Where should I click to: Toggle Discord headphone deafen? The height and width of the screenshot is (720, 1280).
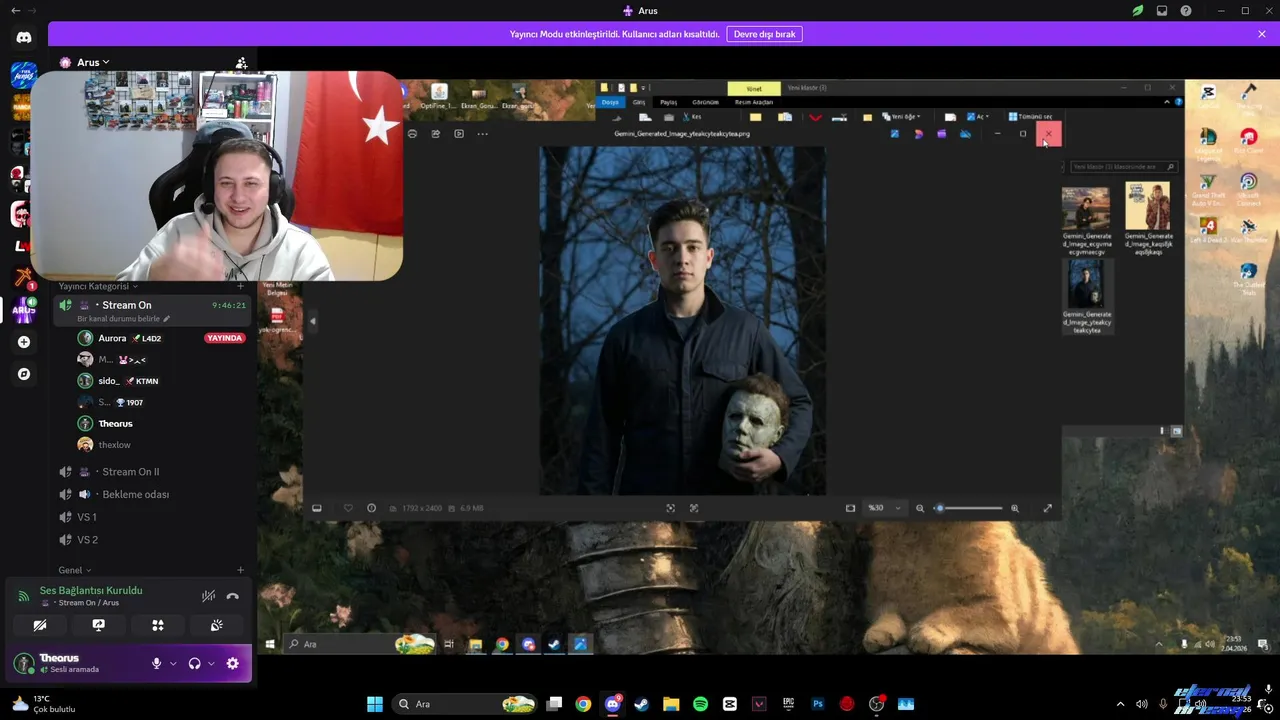(194, 663)
